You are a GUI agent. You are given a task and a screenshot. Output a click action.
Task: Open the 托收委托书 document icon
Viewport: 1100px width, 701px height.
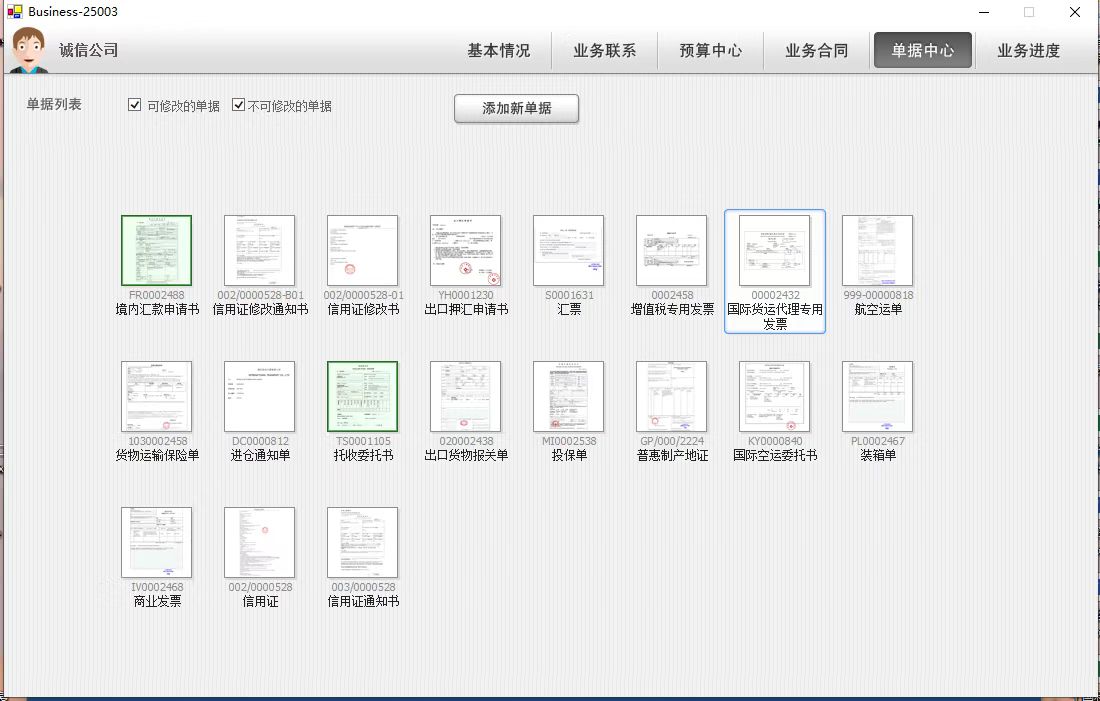pyautogui.click(x=362, y=397)
